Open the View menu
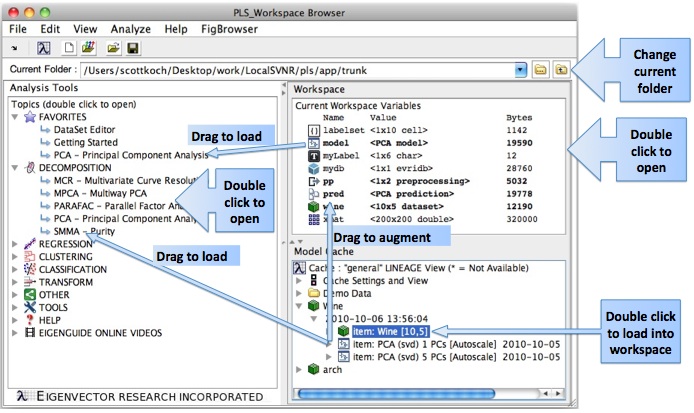 [x=85, y=29]
